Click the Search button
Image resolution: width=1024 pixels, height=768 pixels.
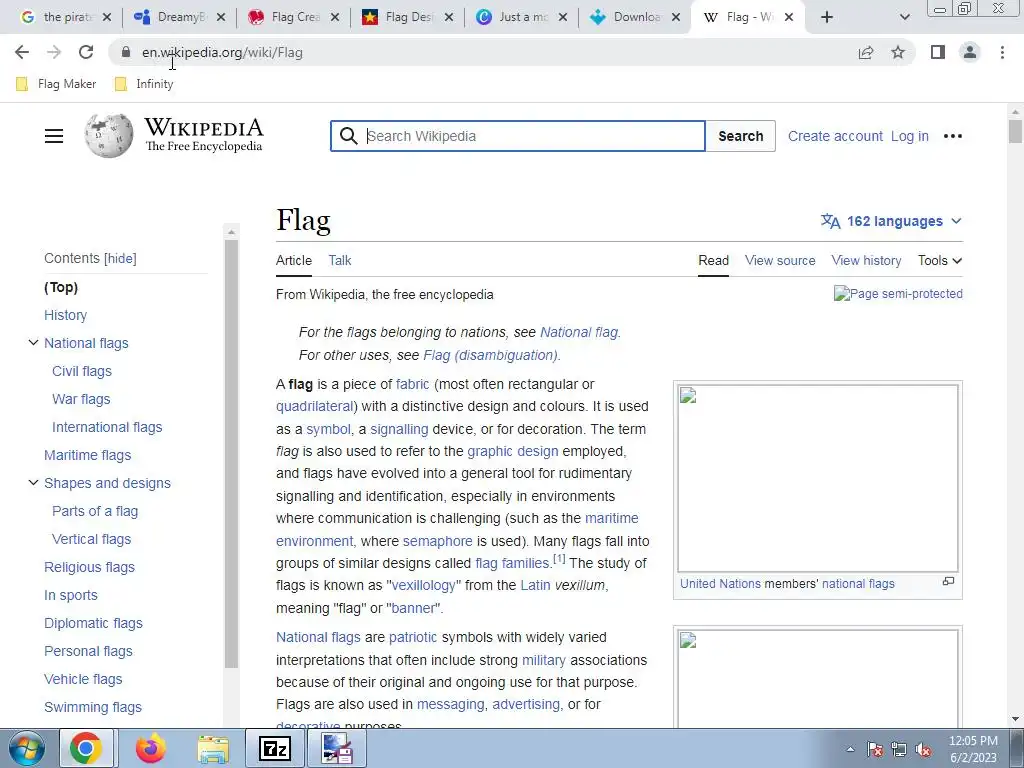click(x=741, y=136)
